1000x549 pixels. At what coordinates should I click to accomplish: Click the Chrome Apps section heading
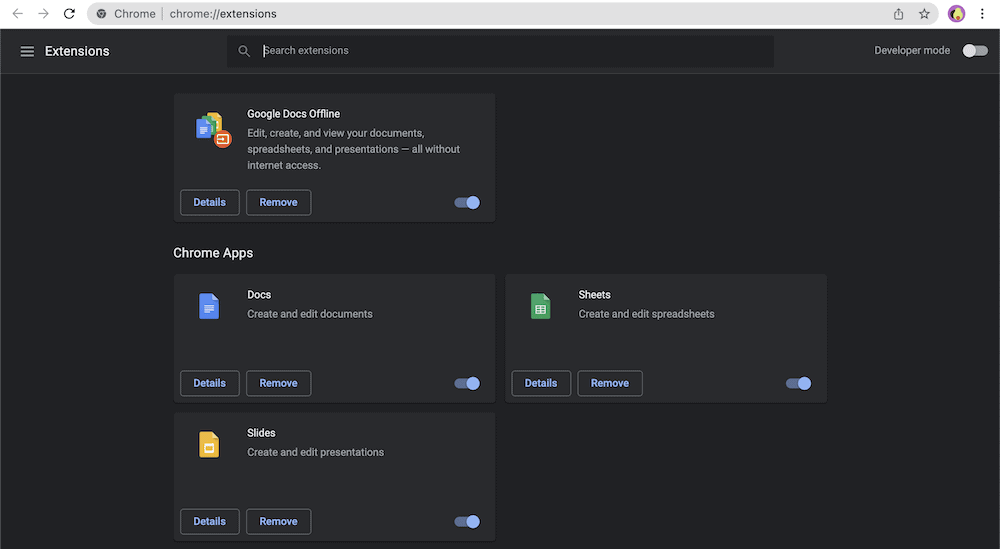tap(213, 253)
